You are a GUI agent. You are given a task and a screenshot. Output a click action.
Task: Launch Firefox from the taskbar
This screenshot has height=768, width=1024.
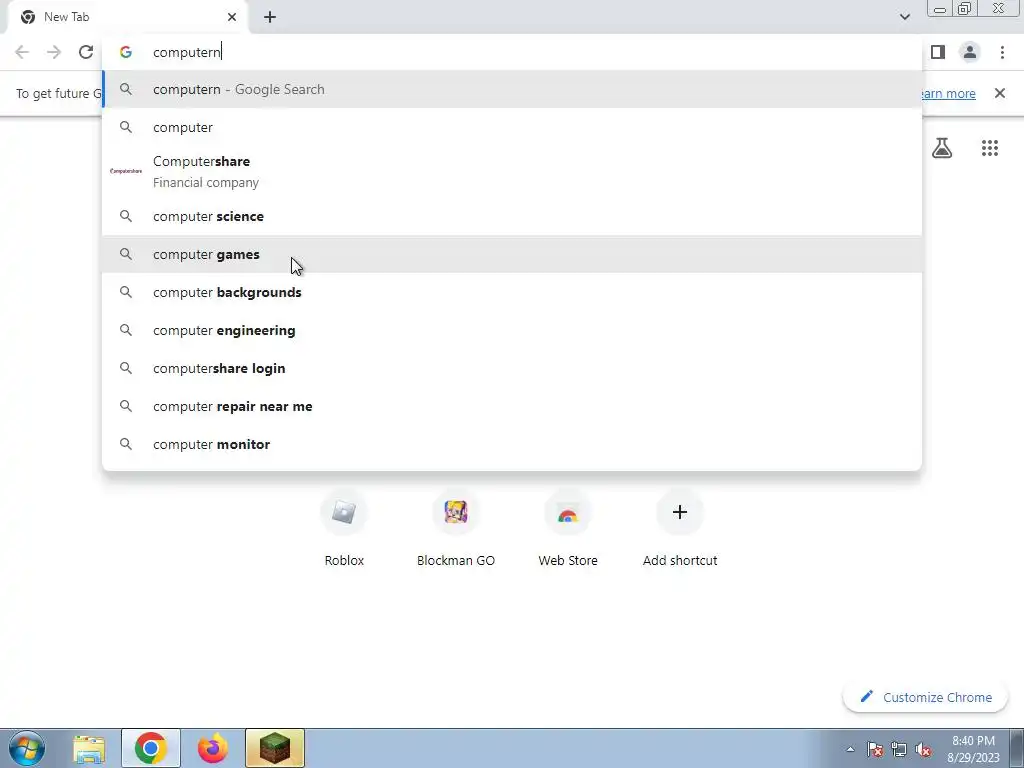213,748
